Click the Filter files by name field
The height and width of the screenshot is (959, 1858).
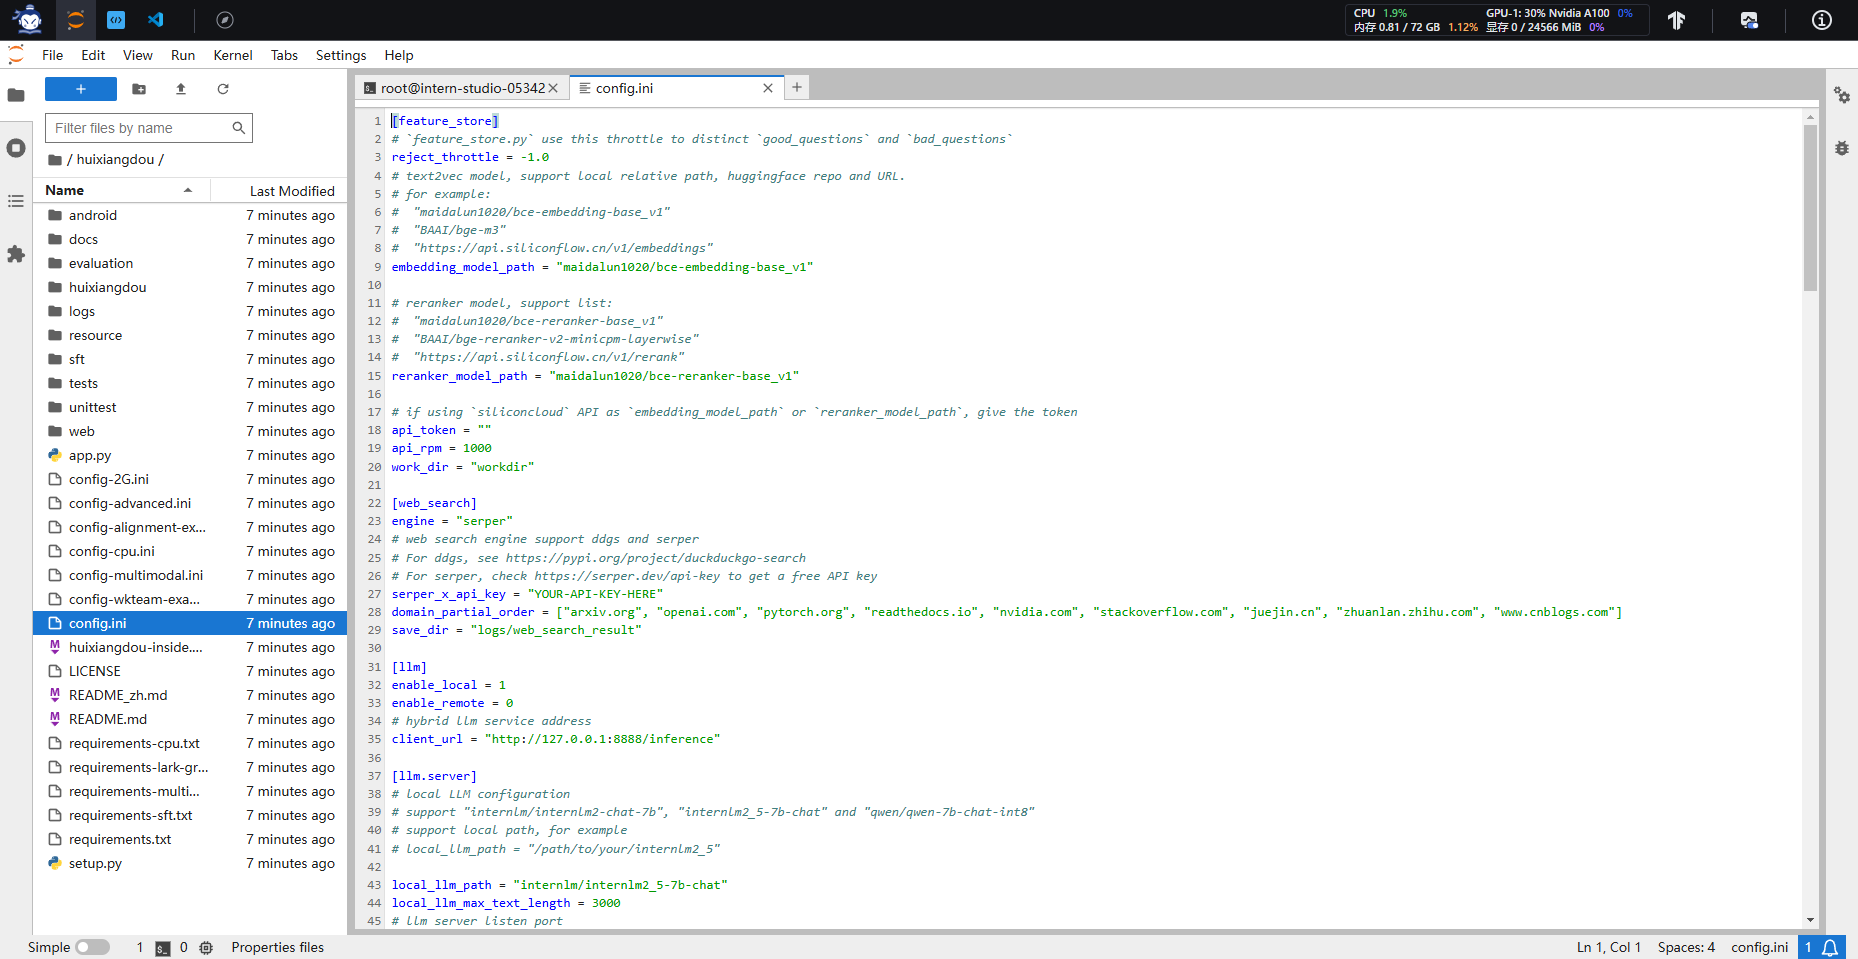pyautogui.click(x=149, y=128)
